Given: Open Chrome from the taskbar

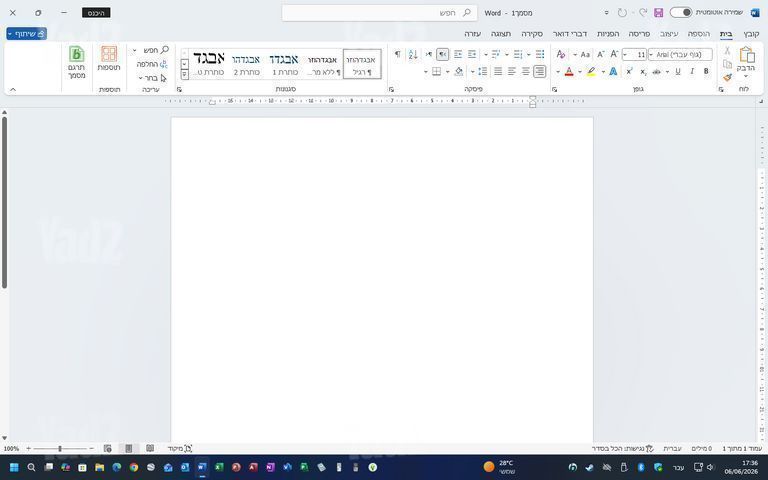Looking at the screenshot, I should 134,467.
